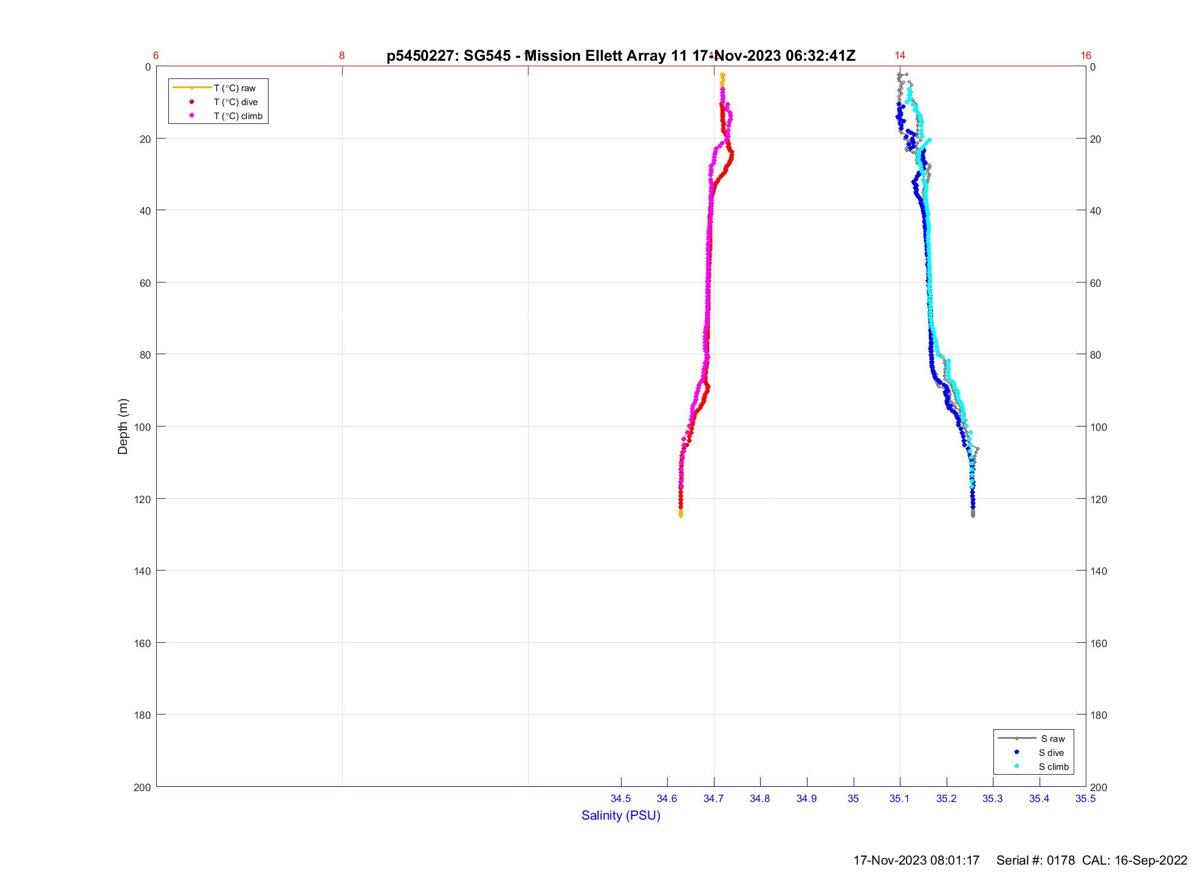Click the 100 tick on left depth axis
1200x885 pixels.
click(x=142, y=427)
